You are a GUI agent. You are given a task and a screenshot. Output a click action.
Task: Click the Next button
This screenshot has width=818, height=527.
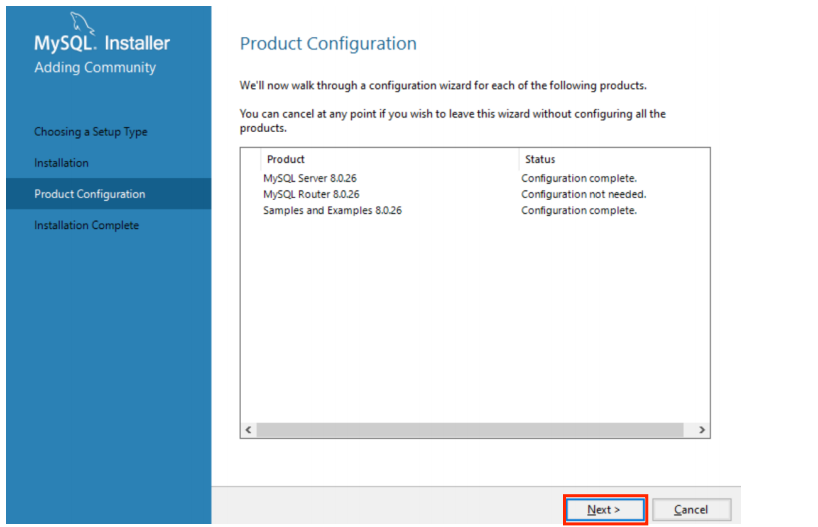point(605,509)
